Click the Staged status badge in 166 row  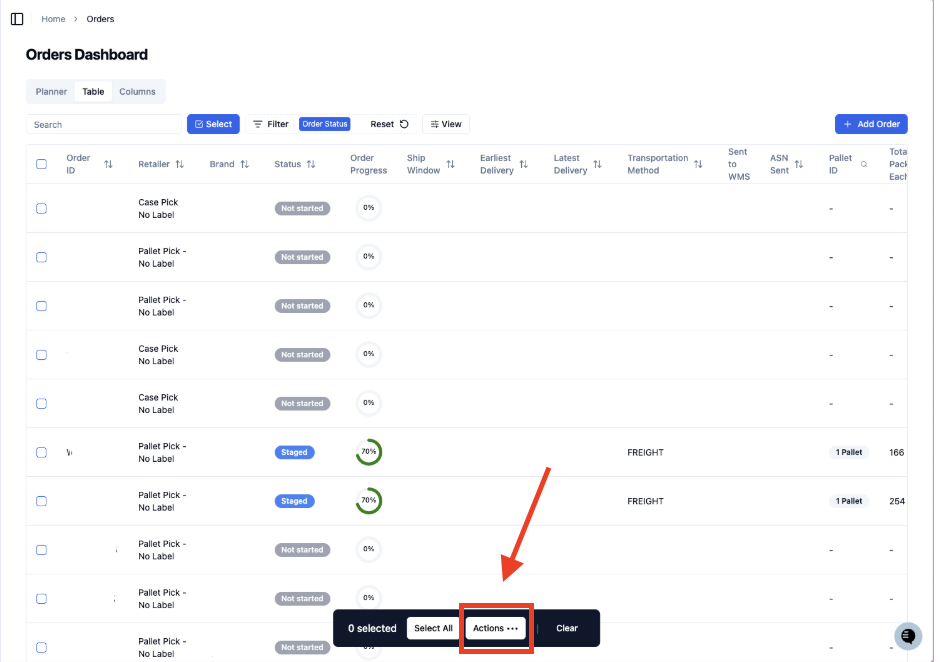[294, 453]
